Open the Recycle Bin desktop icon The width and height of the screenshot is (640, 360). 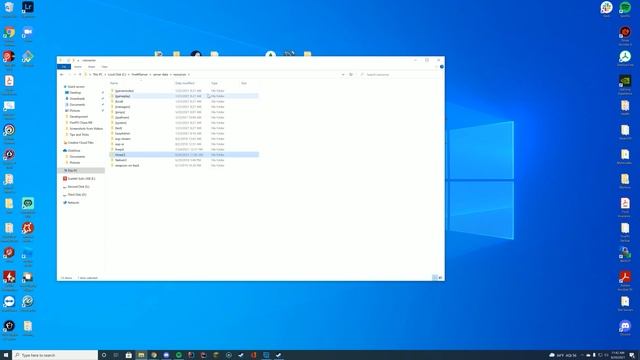(9, 9)
